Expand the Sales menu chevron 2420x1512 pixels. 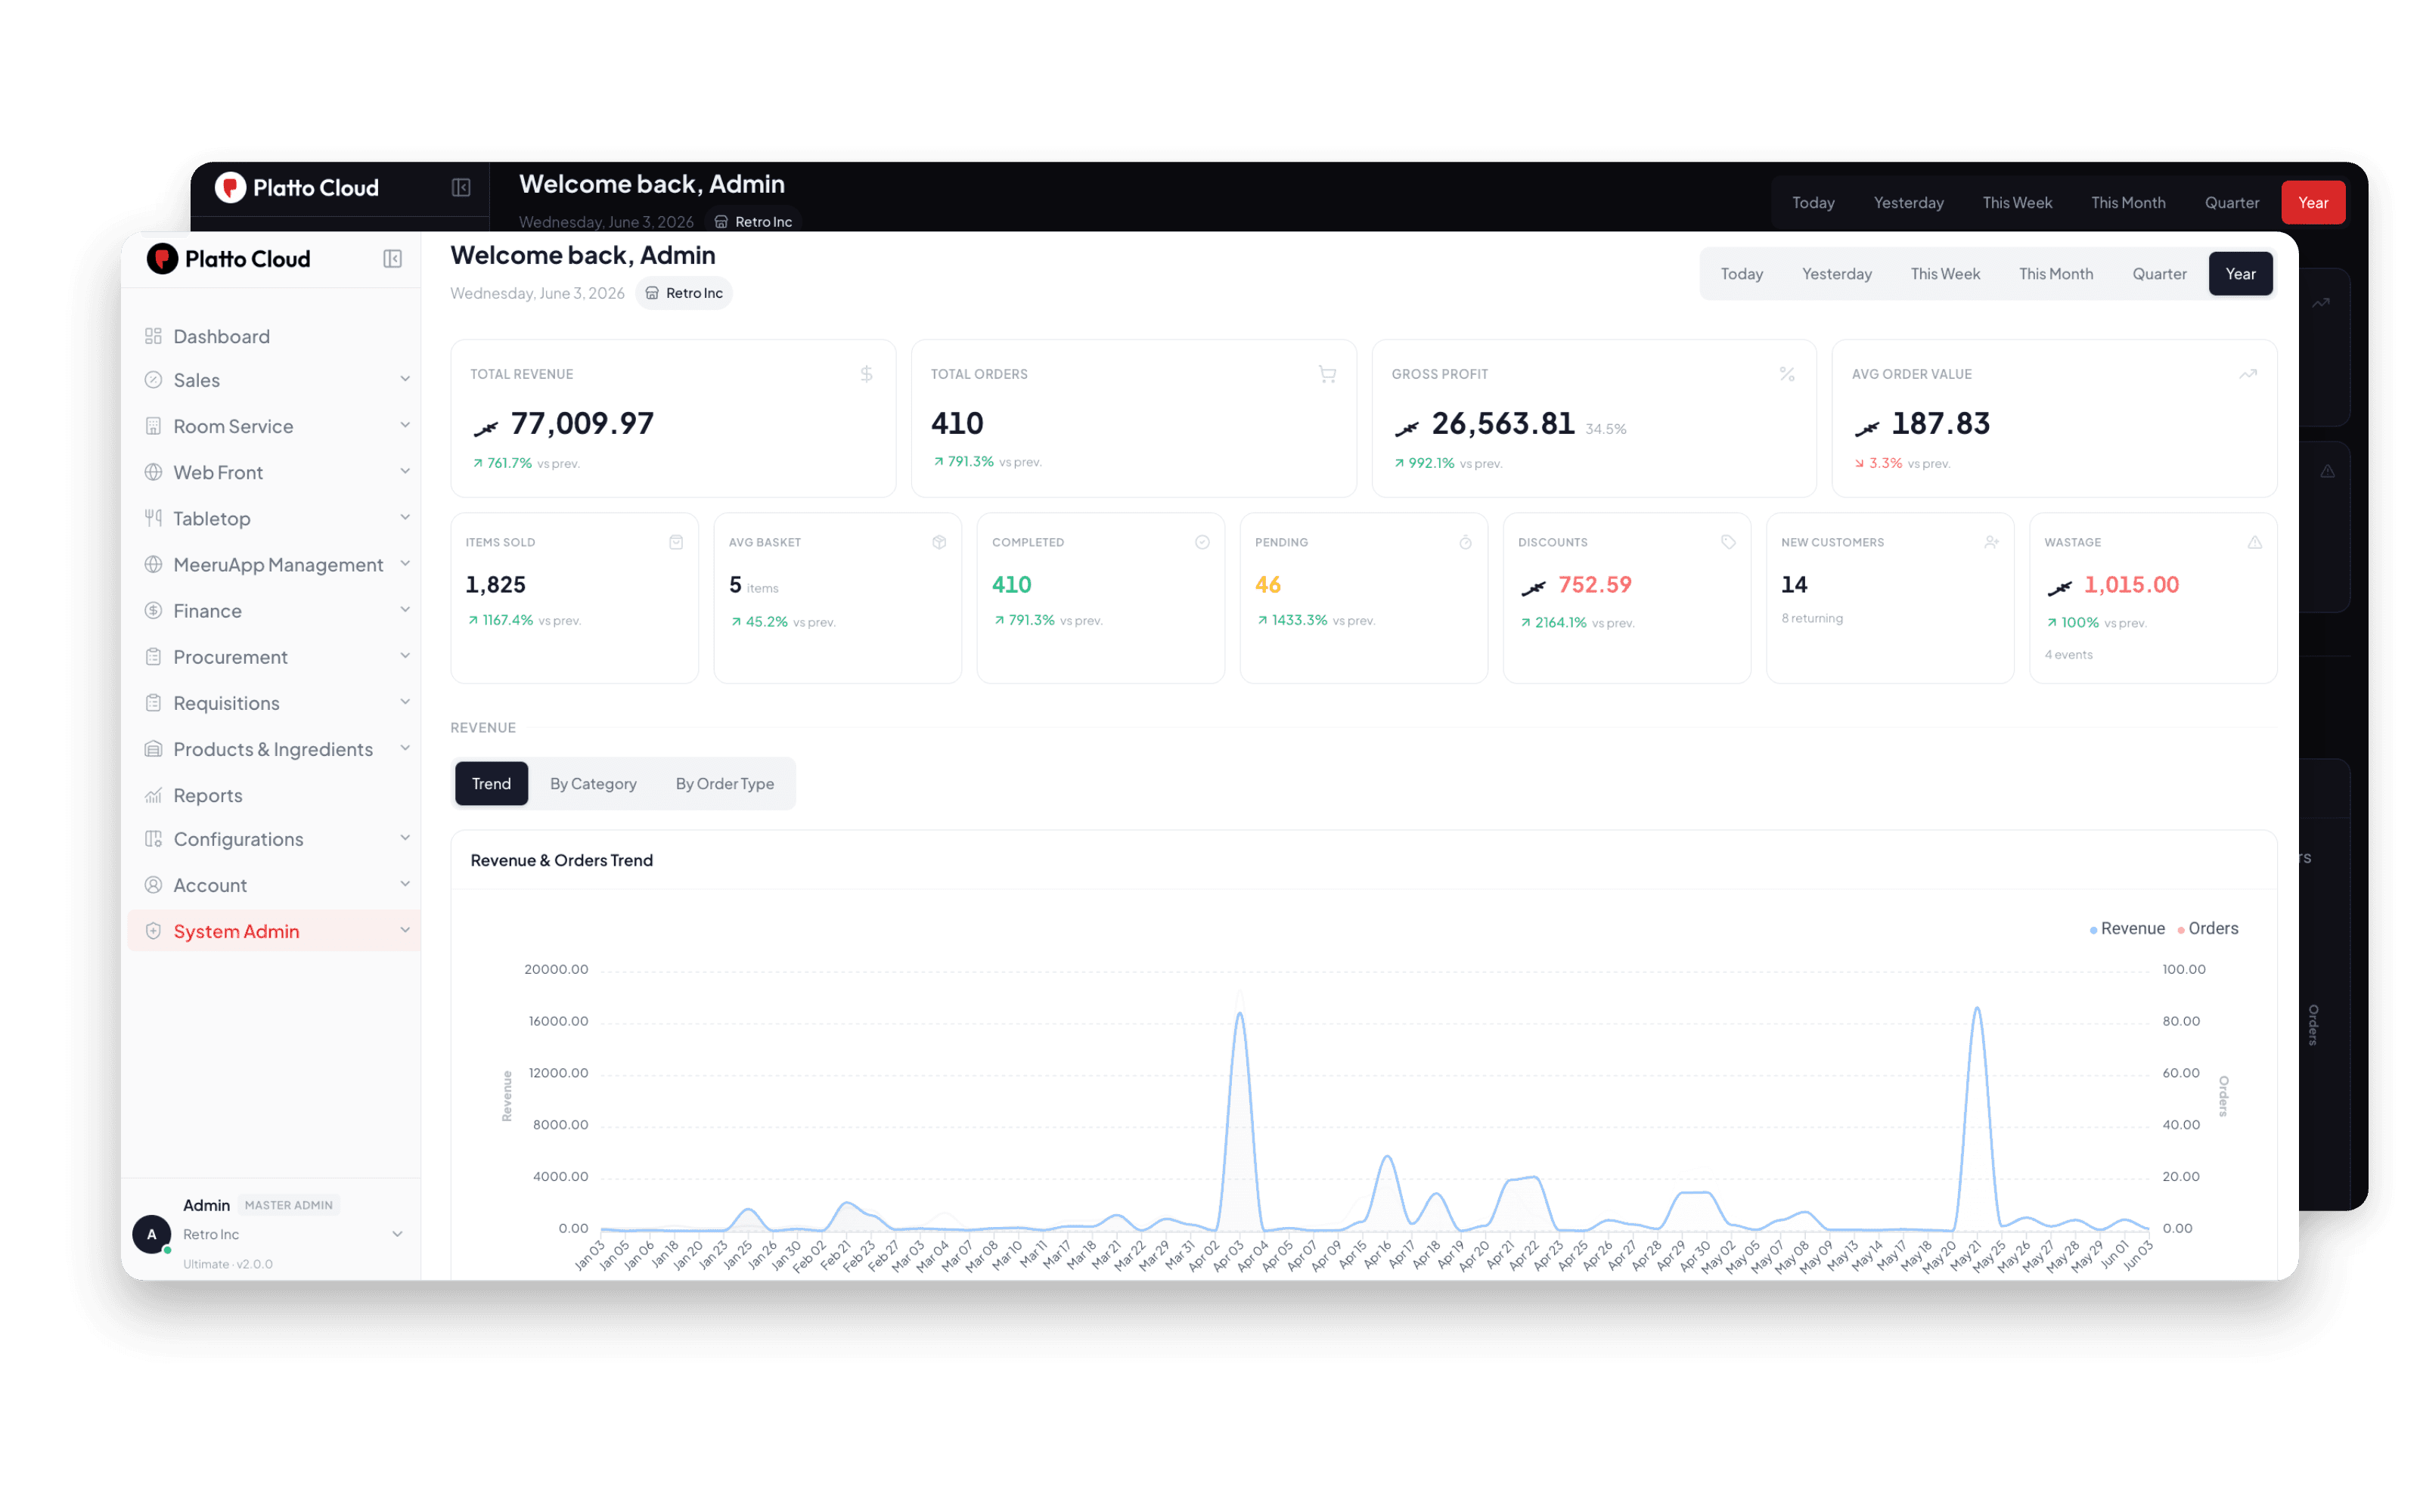(x=405, y=379)
